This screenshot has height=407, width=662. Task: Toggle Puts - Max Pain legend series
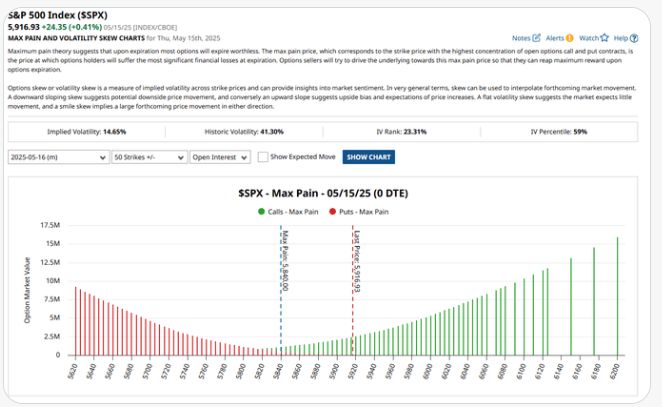(361, 211)
